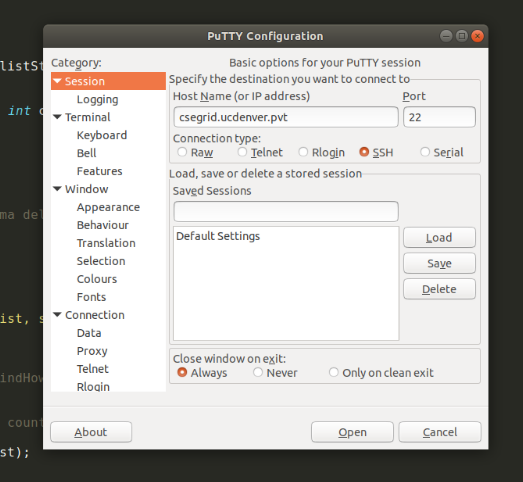Open the Logging settings
Viewport: 523px width, 482px height.
(x=97, y=99)
